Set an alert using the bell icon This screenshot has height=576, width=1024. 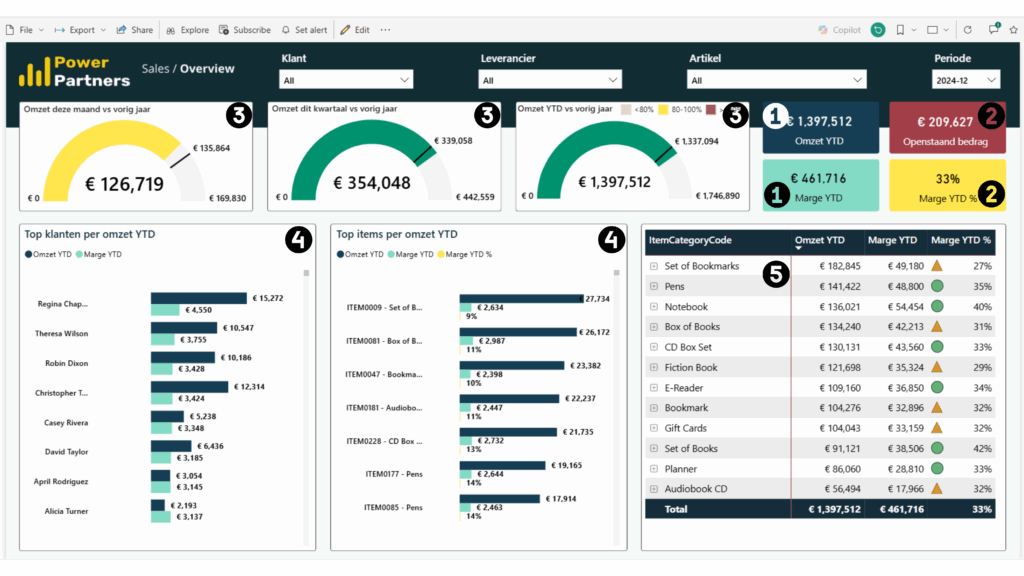[304, 29]
